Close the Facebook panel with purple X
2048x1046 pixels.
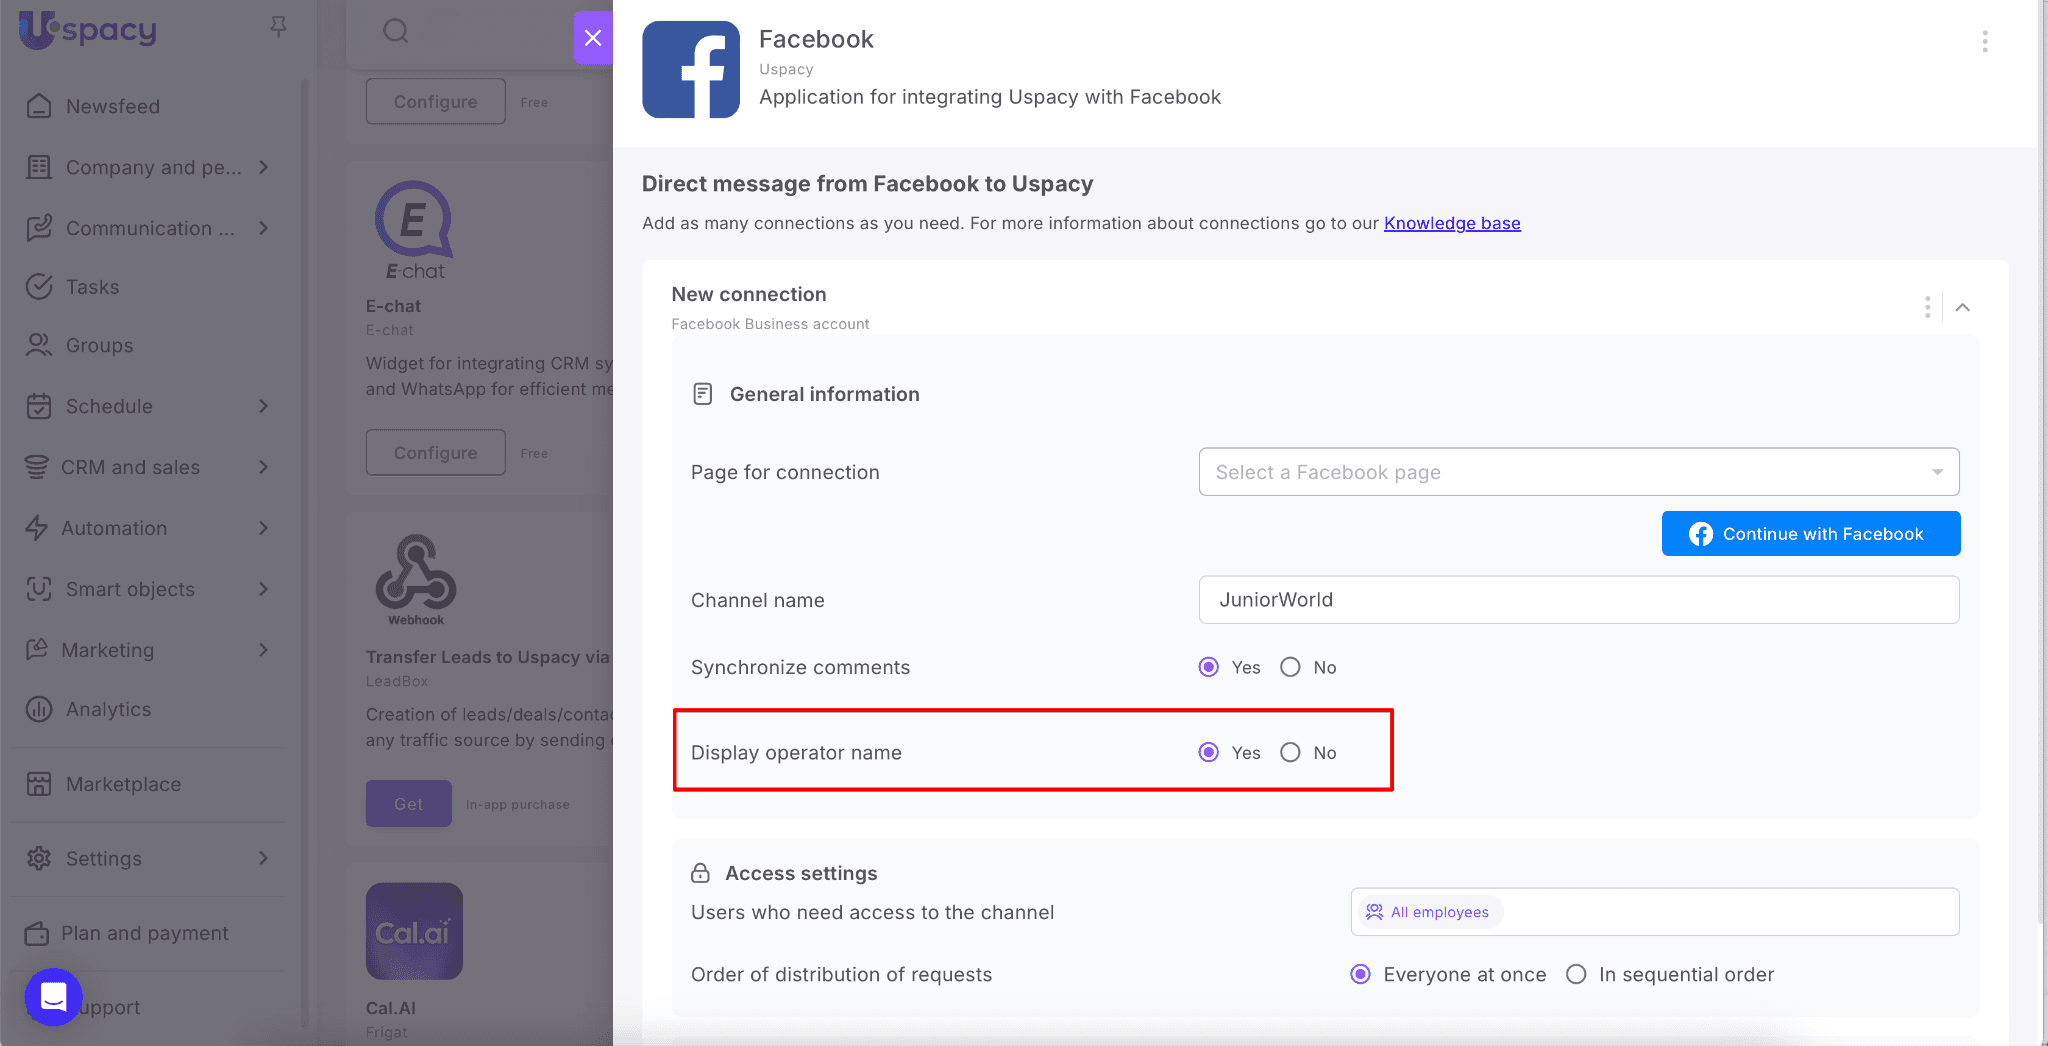pos(593,38)
